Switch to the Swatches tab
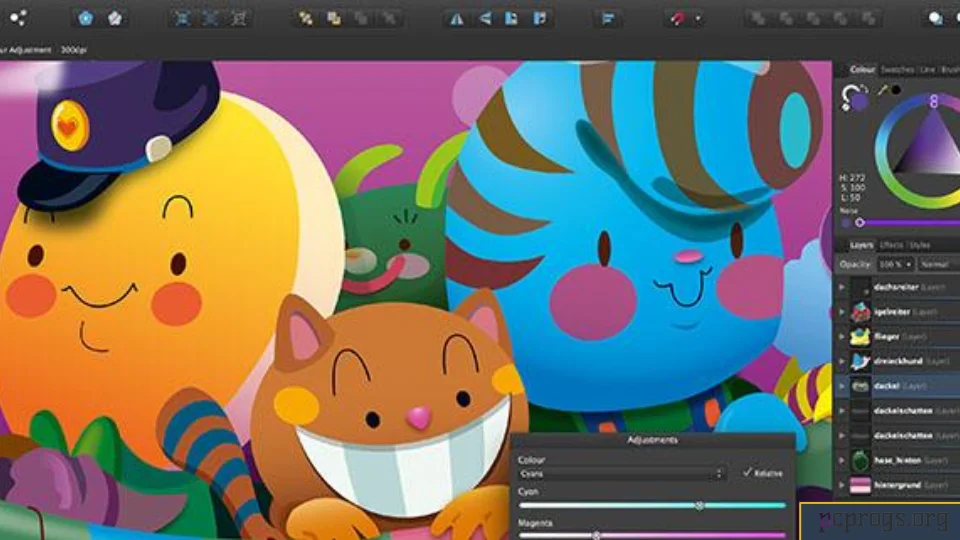 point(897,70)
